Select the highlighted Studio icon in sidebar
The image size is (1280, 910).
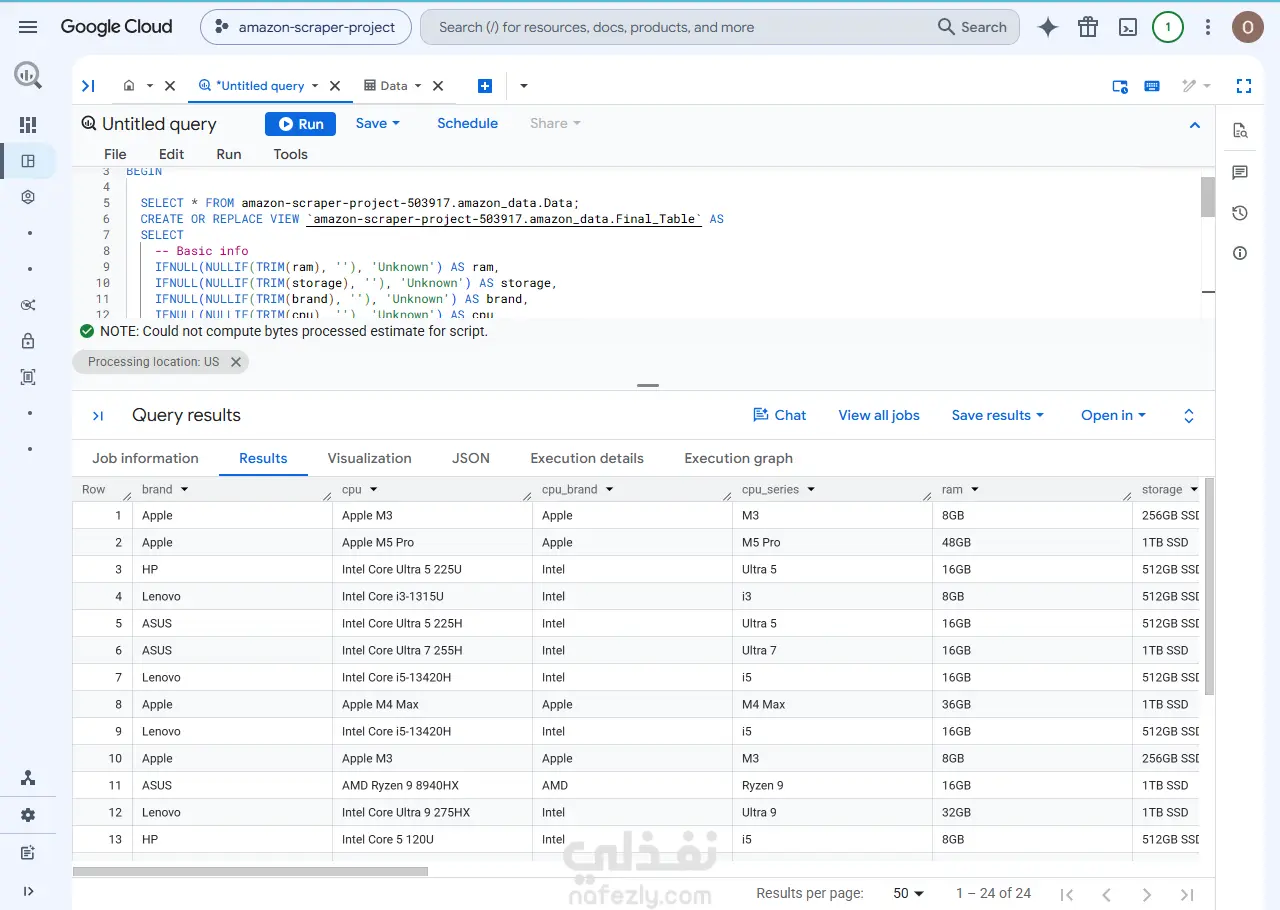click(x=28, y=161)
